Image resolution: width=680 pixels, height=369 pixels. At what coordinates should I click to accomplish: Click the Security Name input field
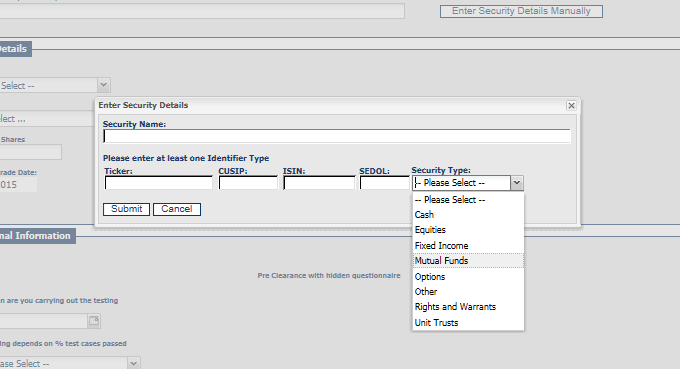click(337, 137)
